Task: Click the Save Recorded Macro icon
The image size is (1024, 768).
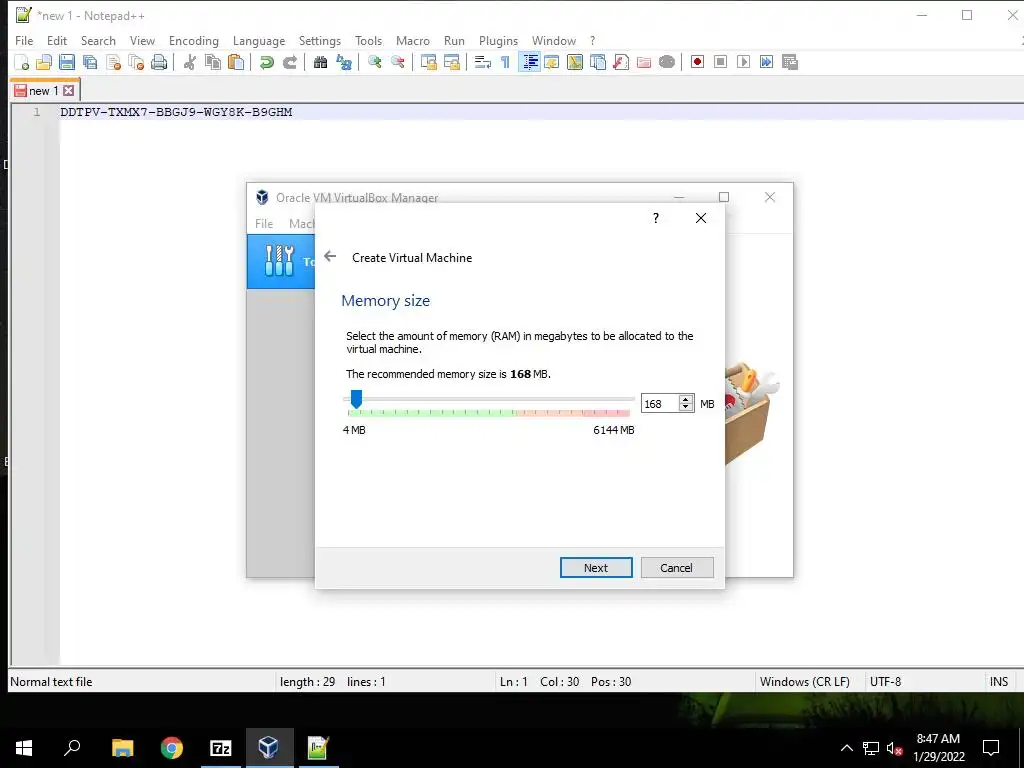Action: (790, 62)
